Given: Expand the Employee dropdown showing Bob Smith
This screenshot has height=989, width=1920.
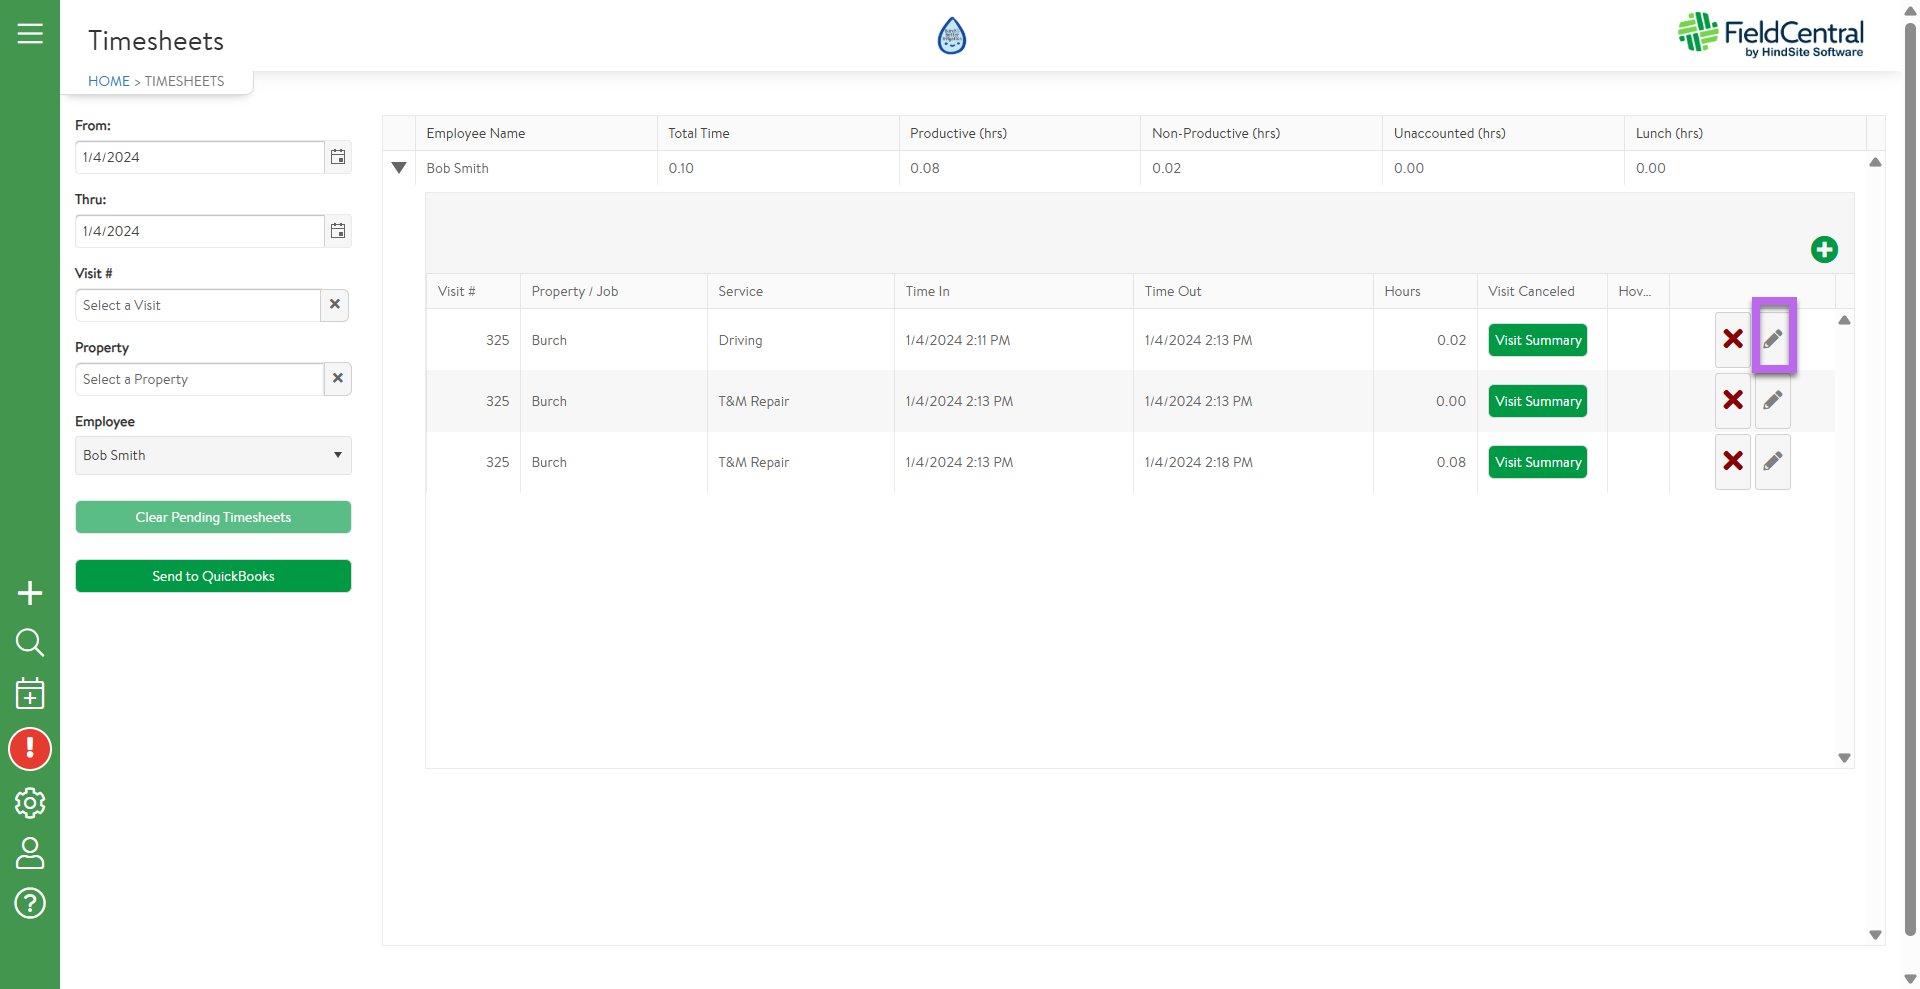Looking at the screenshot, I should pos(213,455).
